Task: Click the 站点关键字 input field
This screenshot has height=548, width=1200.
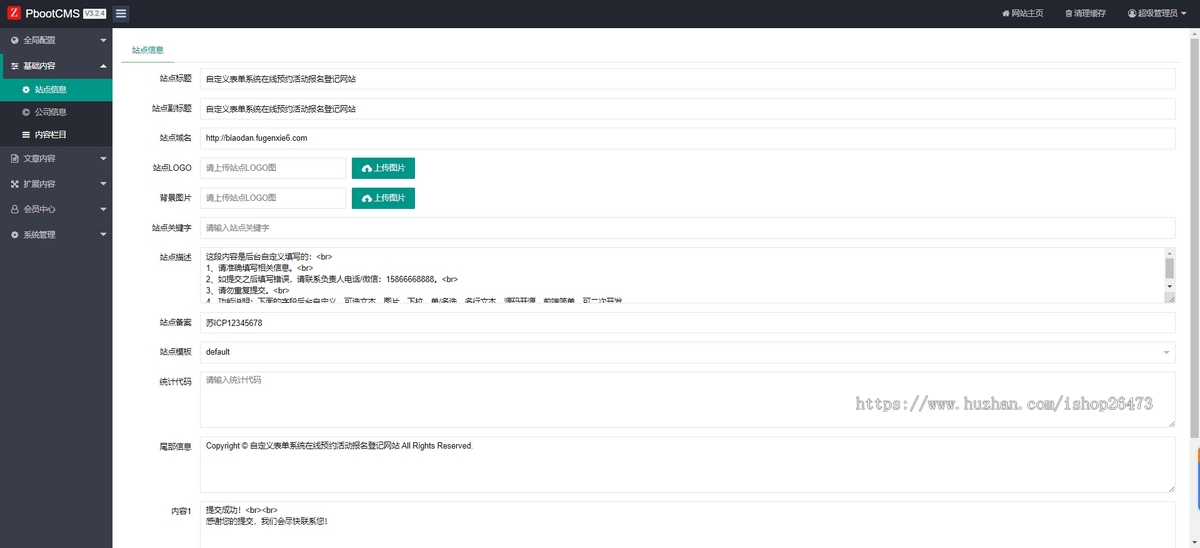Action: (687, 228)
